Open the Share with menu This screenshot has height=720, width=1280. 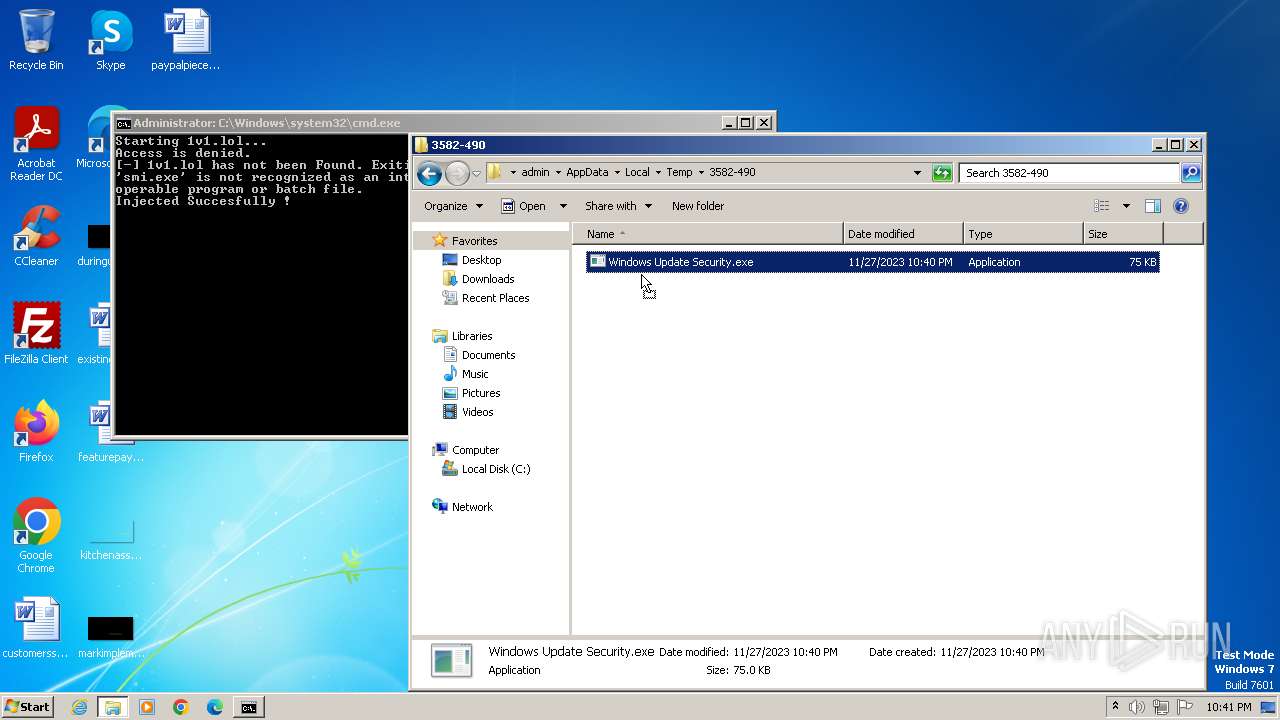(x=618, y=206)
